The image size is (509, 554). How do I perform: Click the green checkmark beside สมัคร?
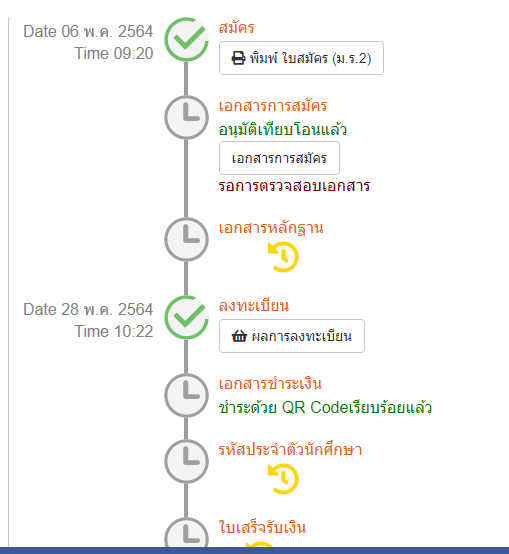187,39
